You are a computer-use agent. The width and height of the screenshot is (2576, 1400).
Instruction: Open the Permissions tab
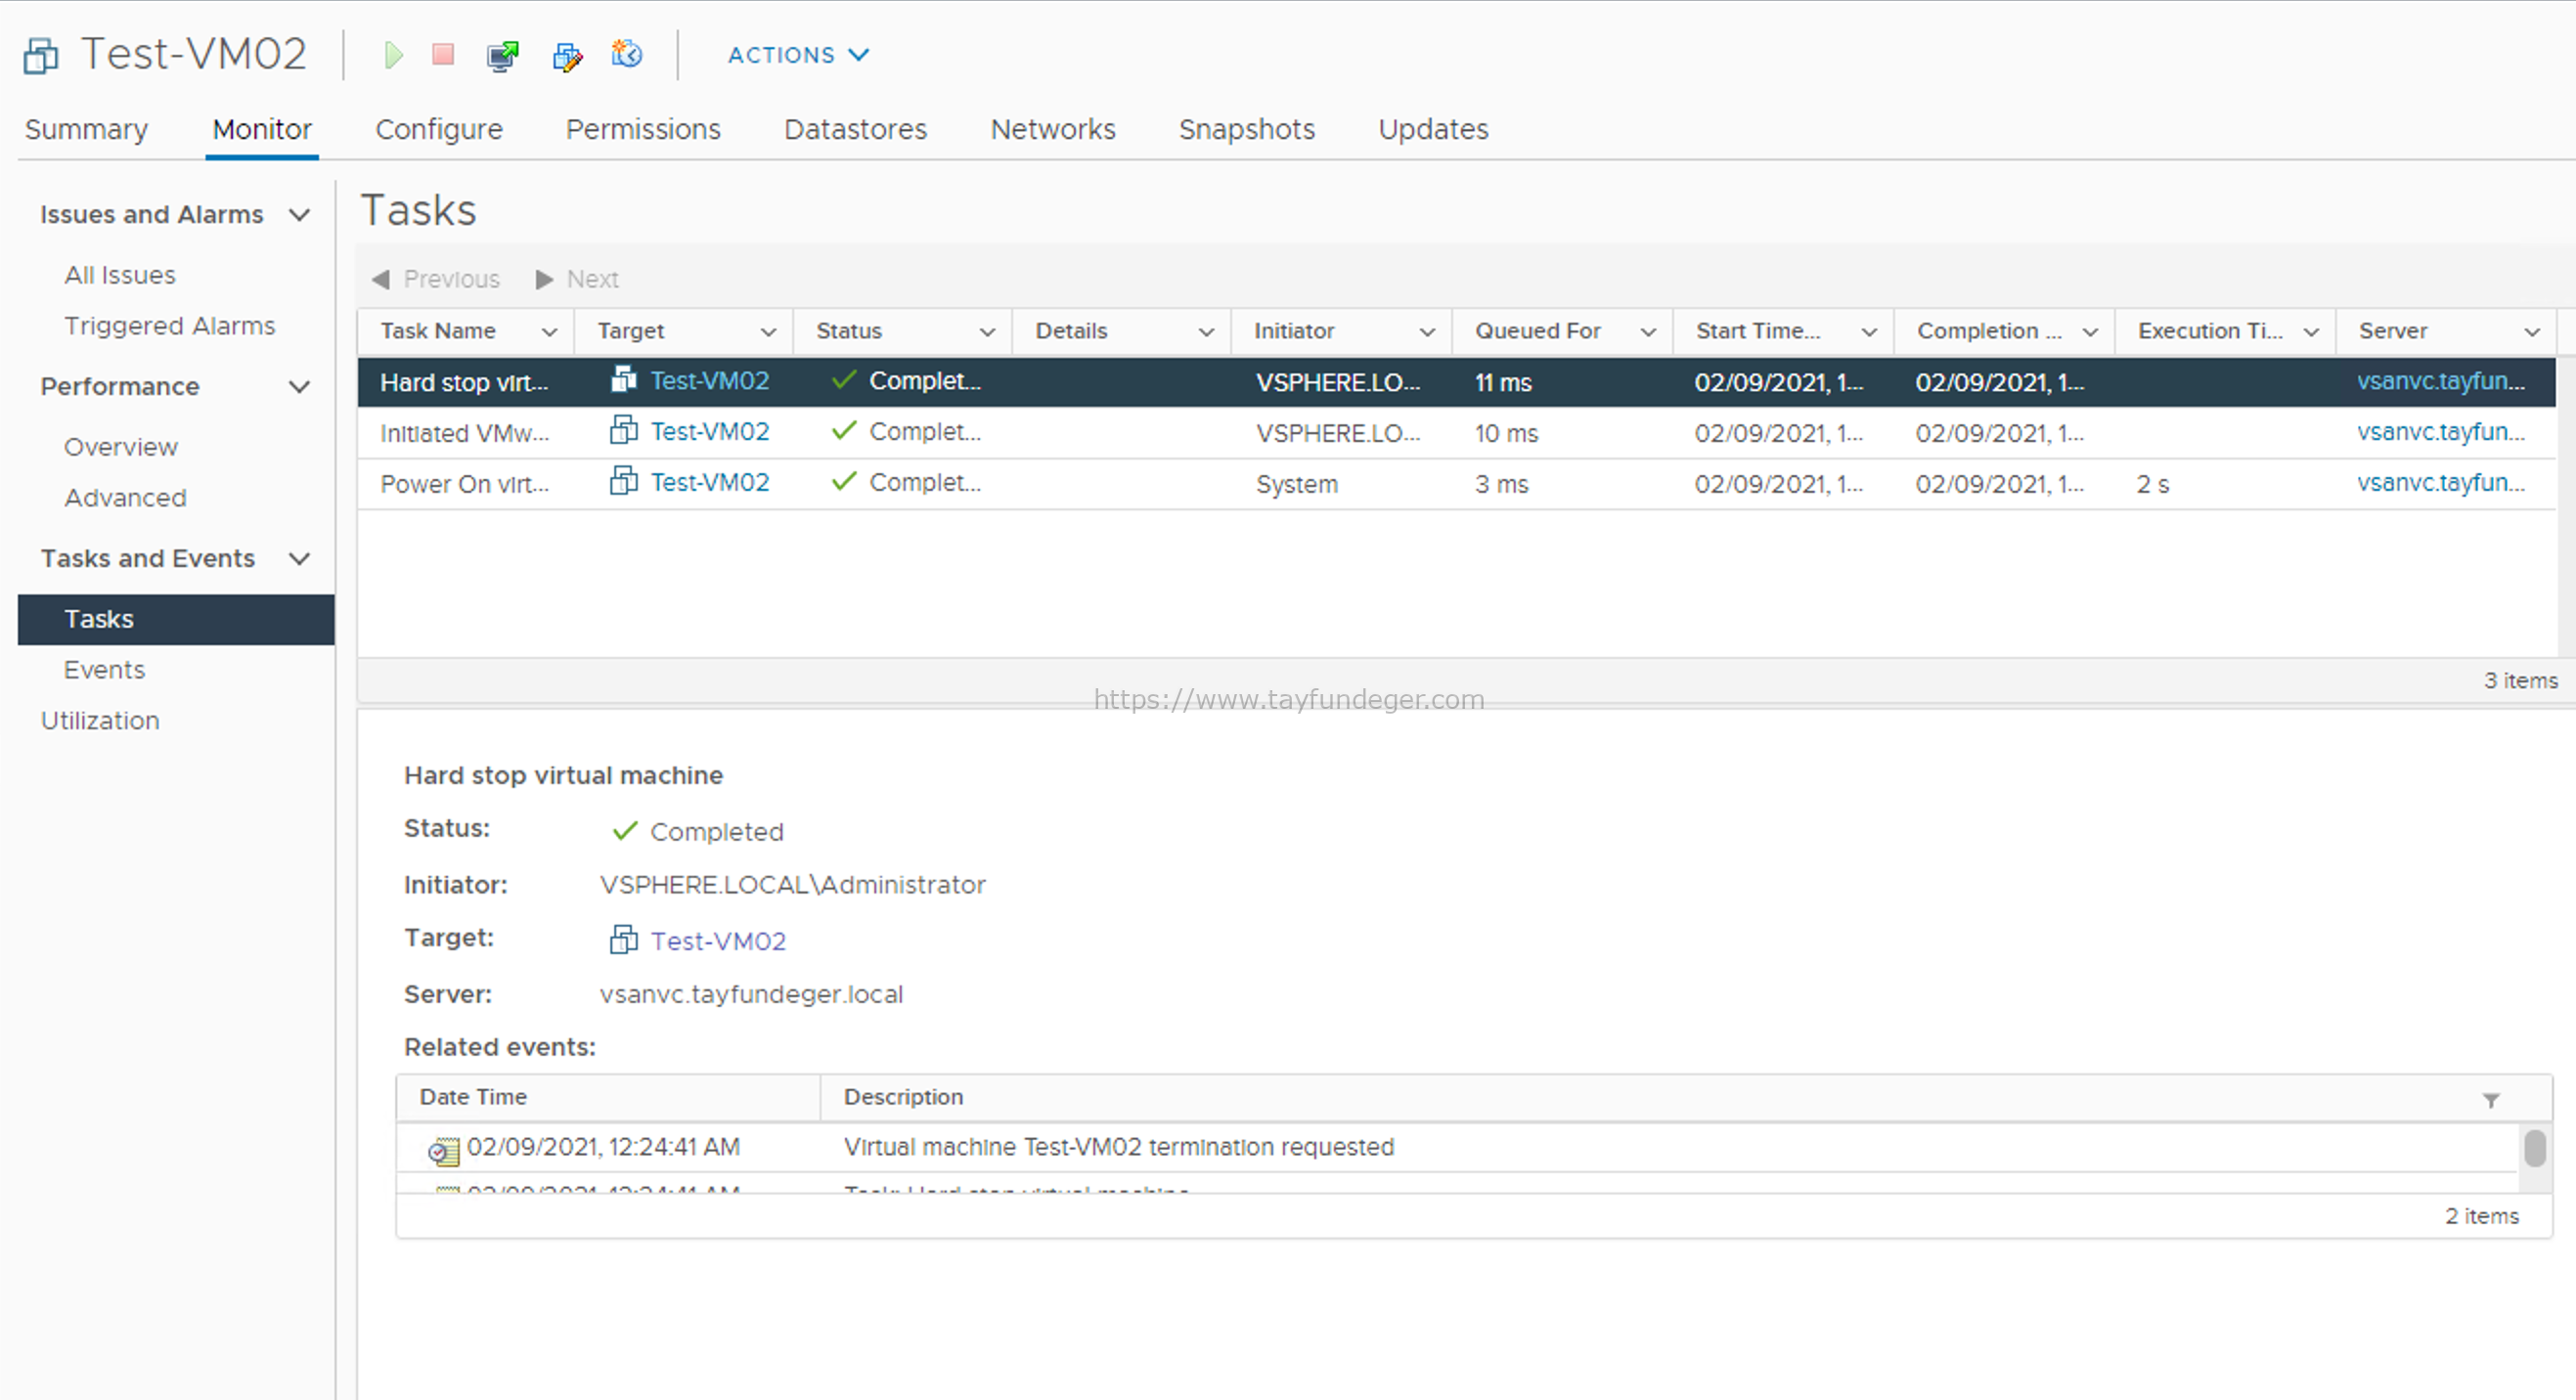(x=643, y=129)
